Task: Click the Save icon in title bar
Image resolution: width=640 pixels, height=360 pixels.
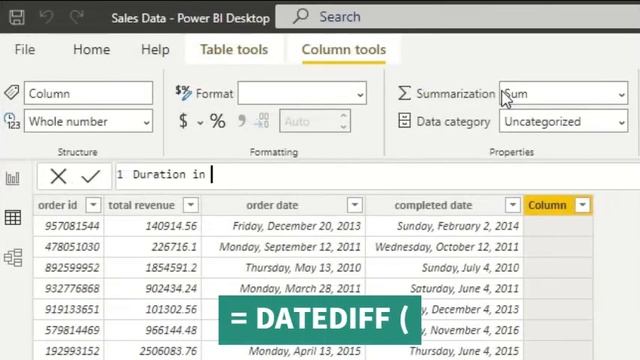Action: click(x=17, y=17)
